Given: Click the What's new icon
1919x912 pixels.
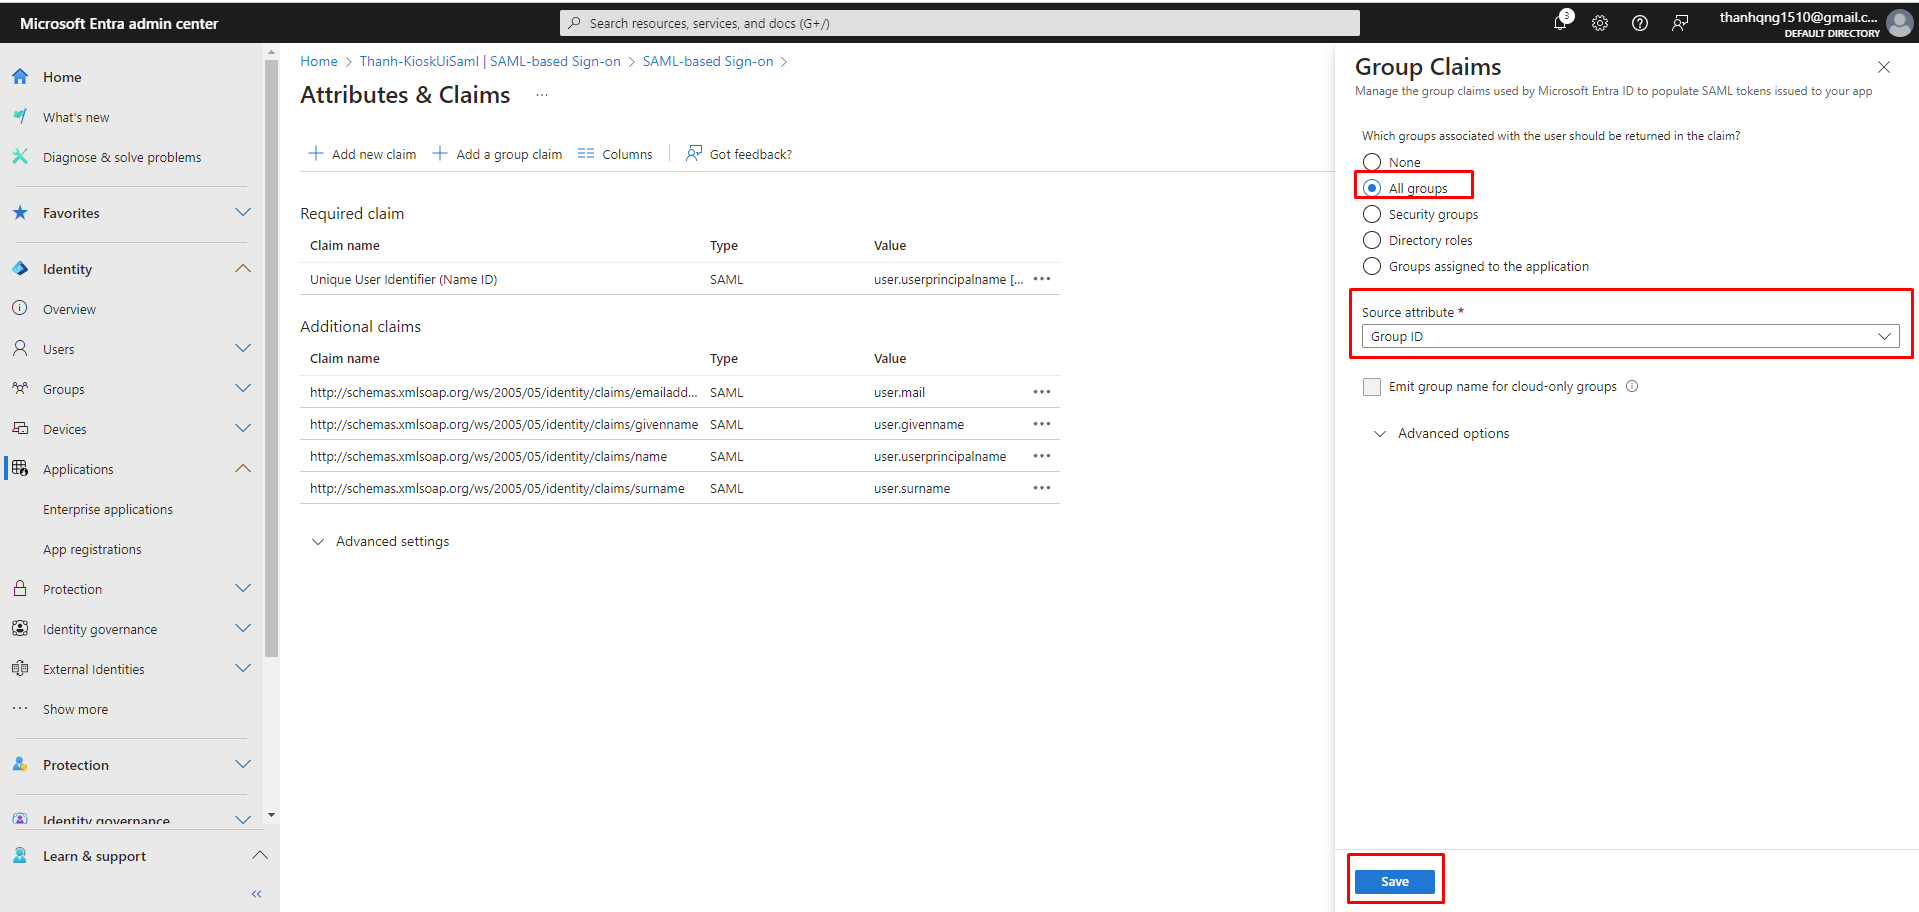Looking at the screenshot, I should (x=20, y=117).
